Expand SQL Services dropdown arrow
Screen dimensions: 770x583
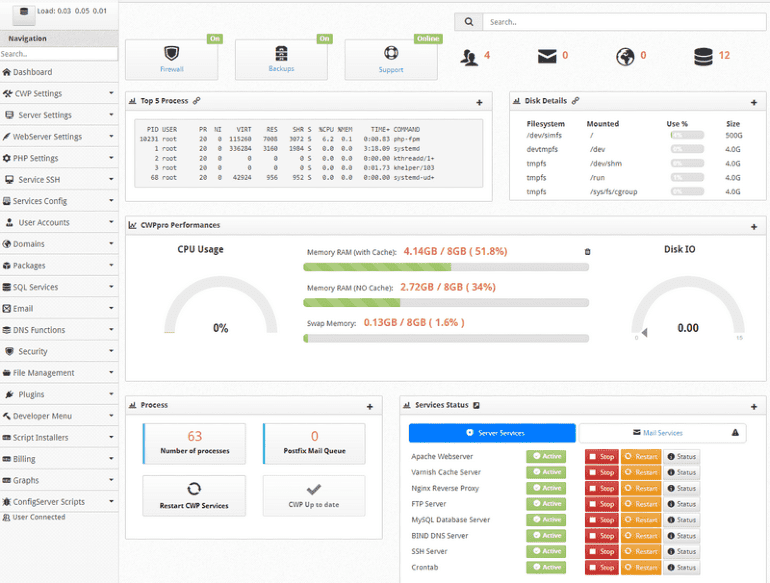(111, 286)
